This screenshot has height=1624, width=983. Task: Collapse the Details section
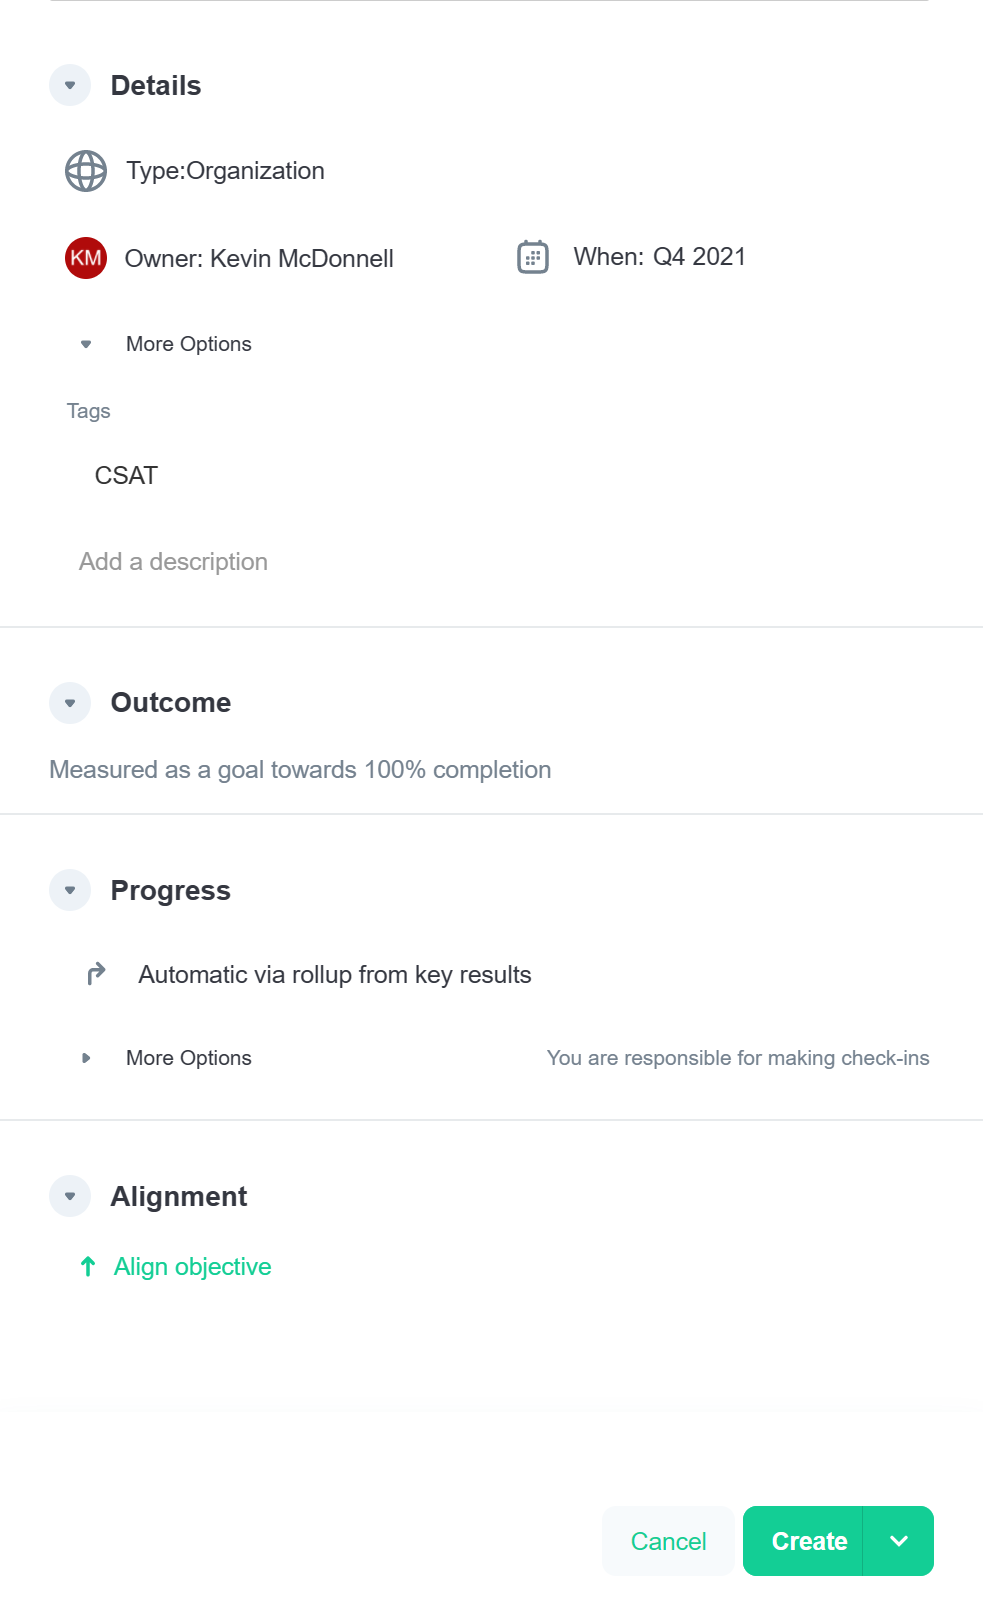[70, 86]
